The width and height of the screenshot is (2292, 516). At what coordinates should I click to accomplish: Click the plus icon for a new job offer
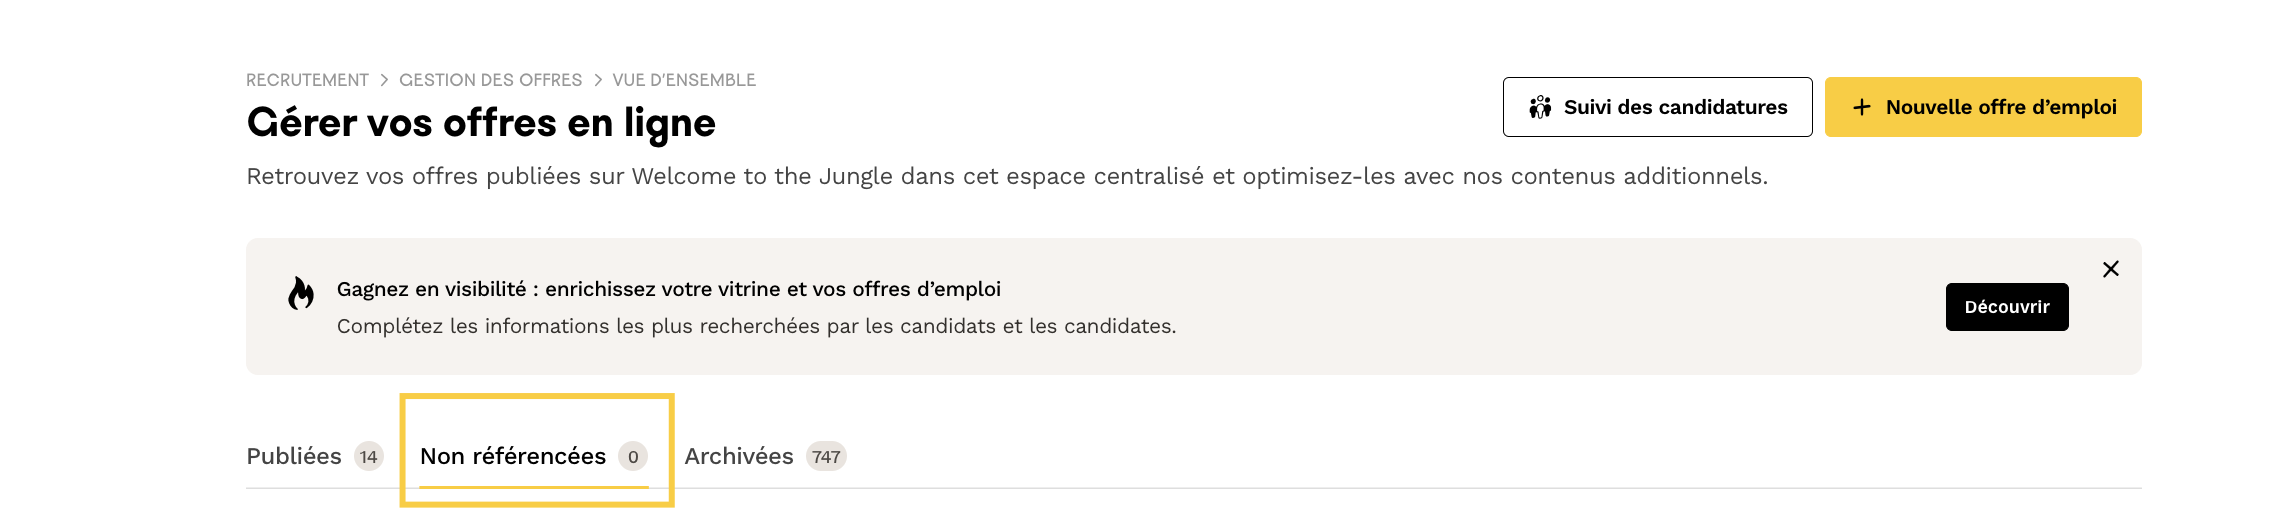[x=1861, y=107]
